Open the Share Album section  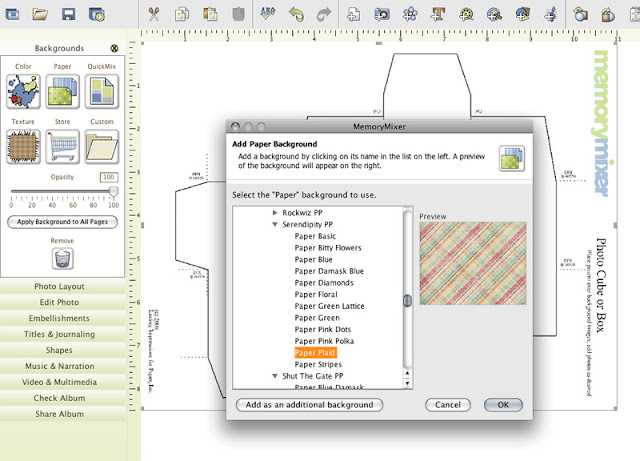[x=62, y=414]
